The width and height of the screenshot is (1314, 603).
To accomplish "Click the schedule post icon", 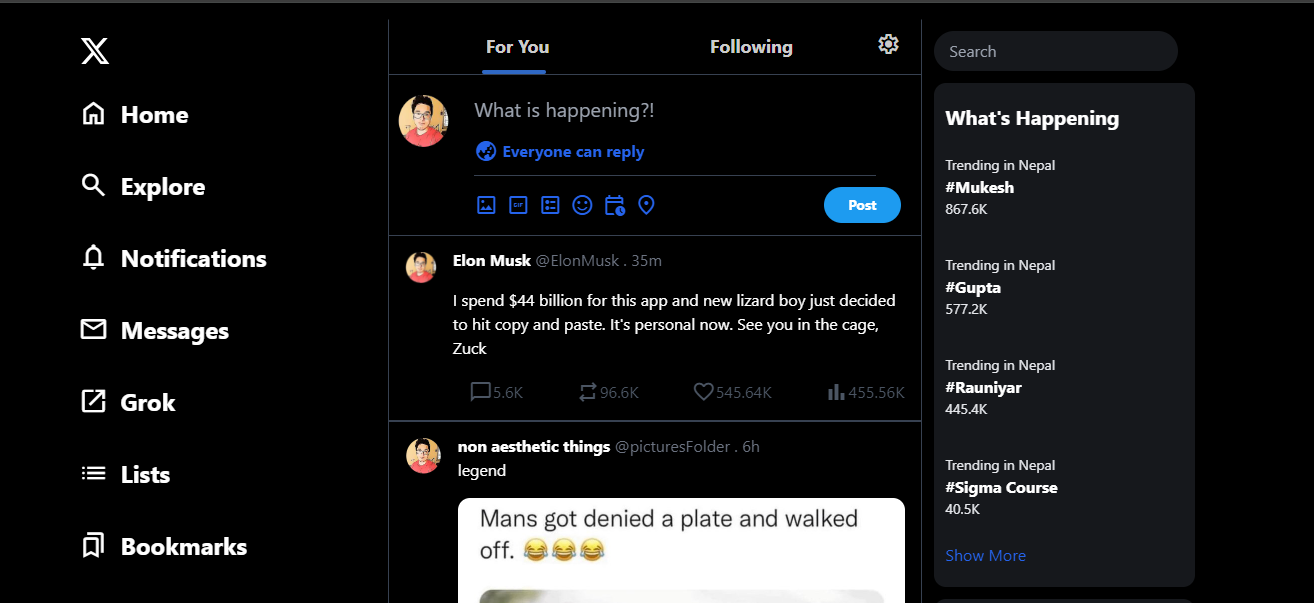I will (614, 204).
